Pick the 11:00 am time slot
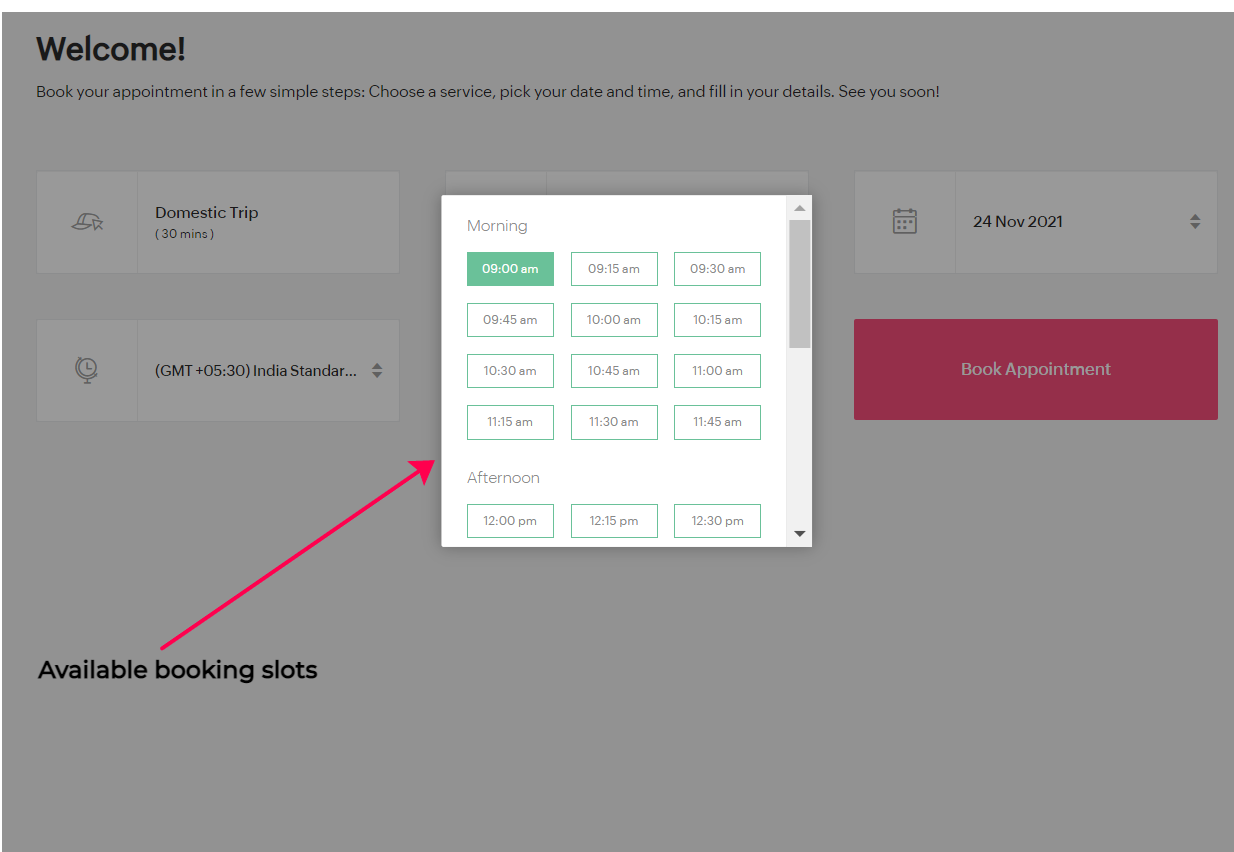The width and height of the screenshot is (1234, 852). pyautogui.click(x=717, y=371)
